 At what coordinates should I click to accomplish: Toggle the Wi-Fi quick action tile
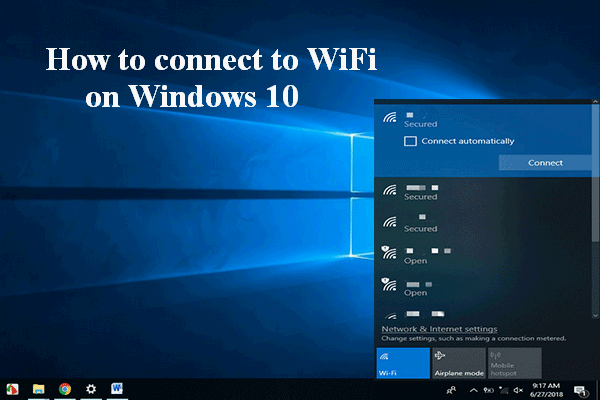tap(403, 363)
